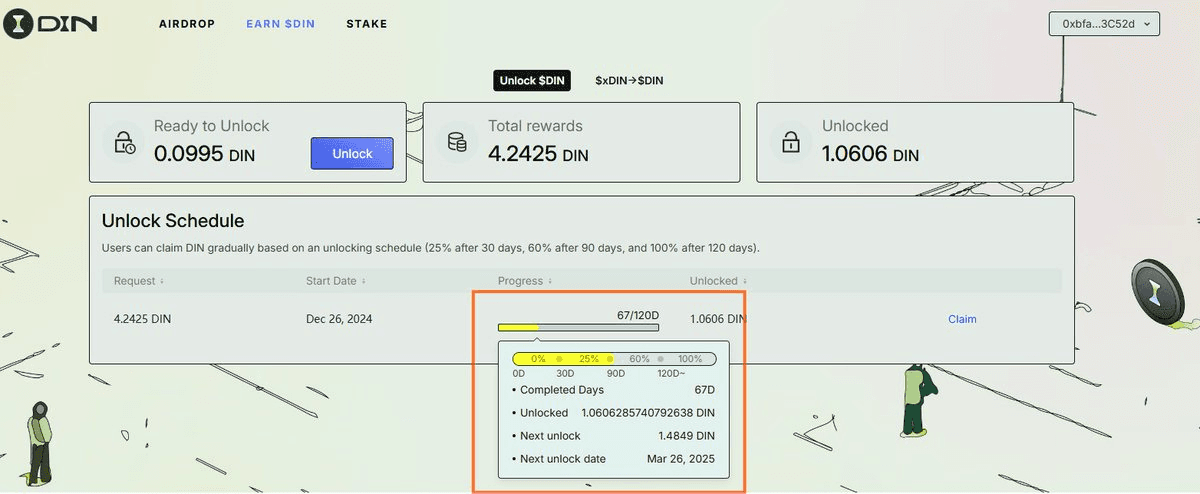Open the STAKE page

pos(366,24)
